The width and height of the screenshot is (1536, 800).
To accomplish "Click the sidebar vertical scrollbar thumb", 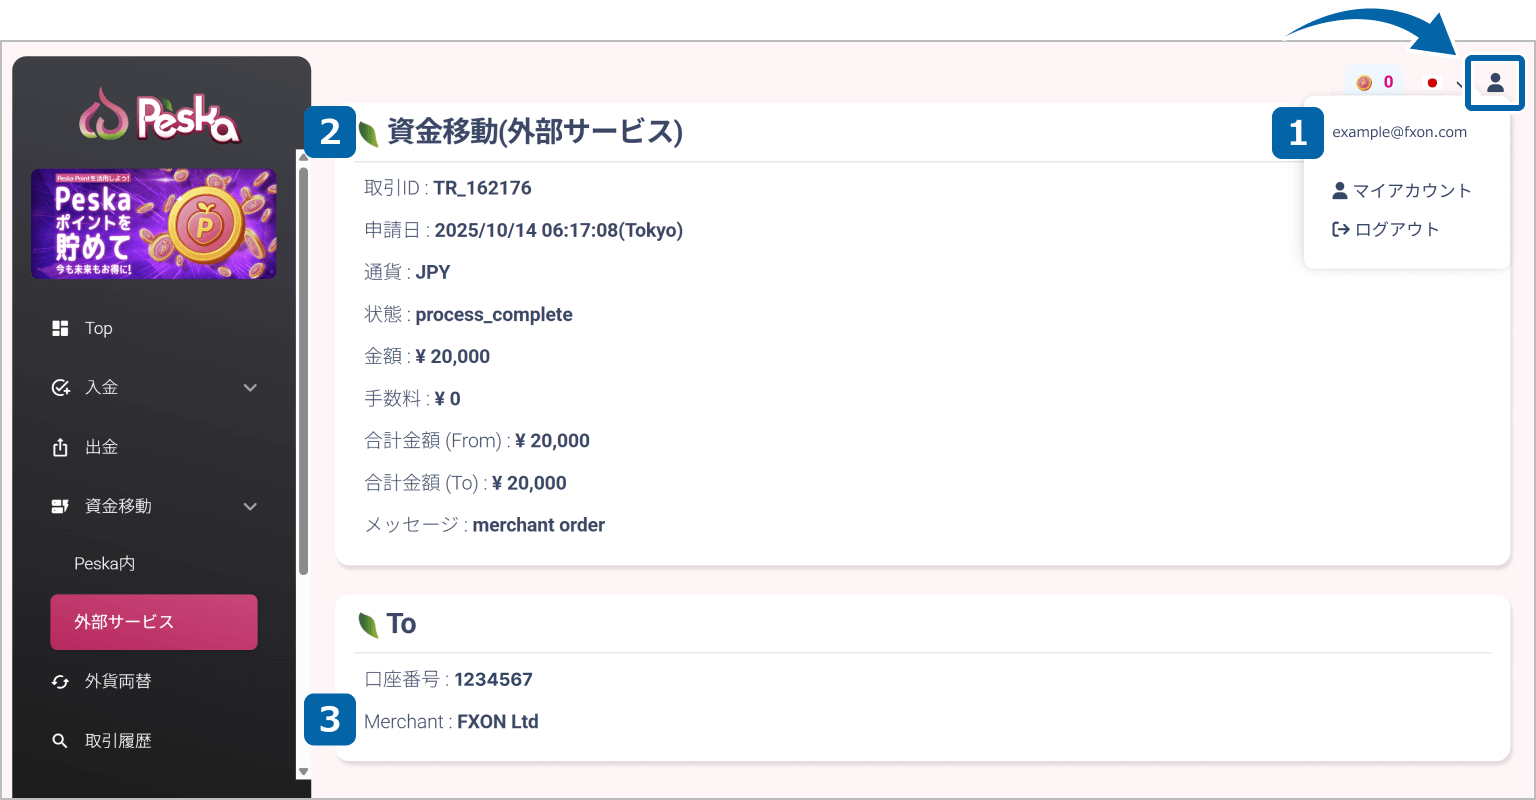I will 303,370.
